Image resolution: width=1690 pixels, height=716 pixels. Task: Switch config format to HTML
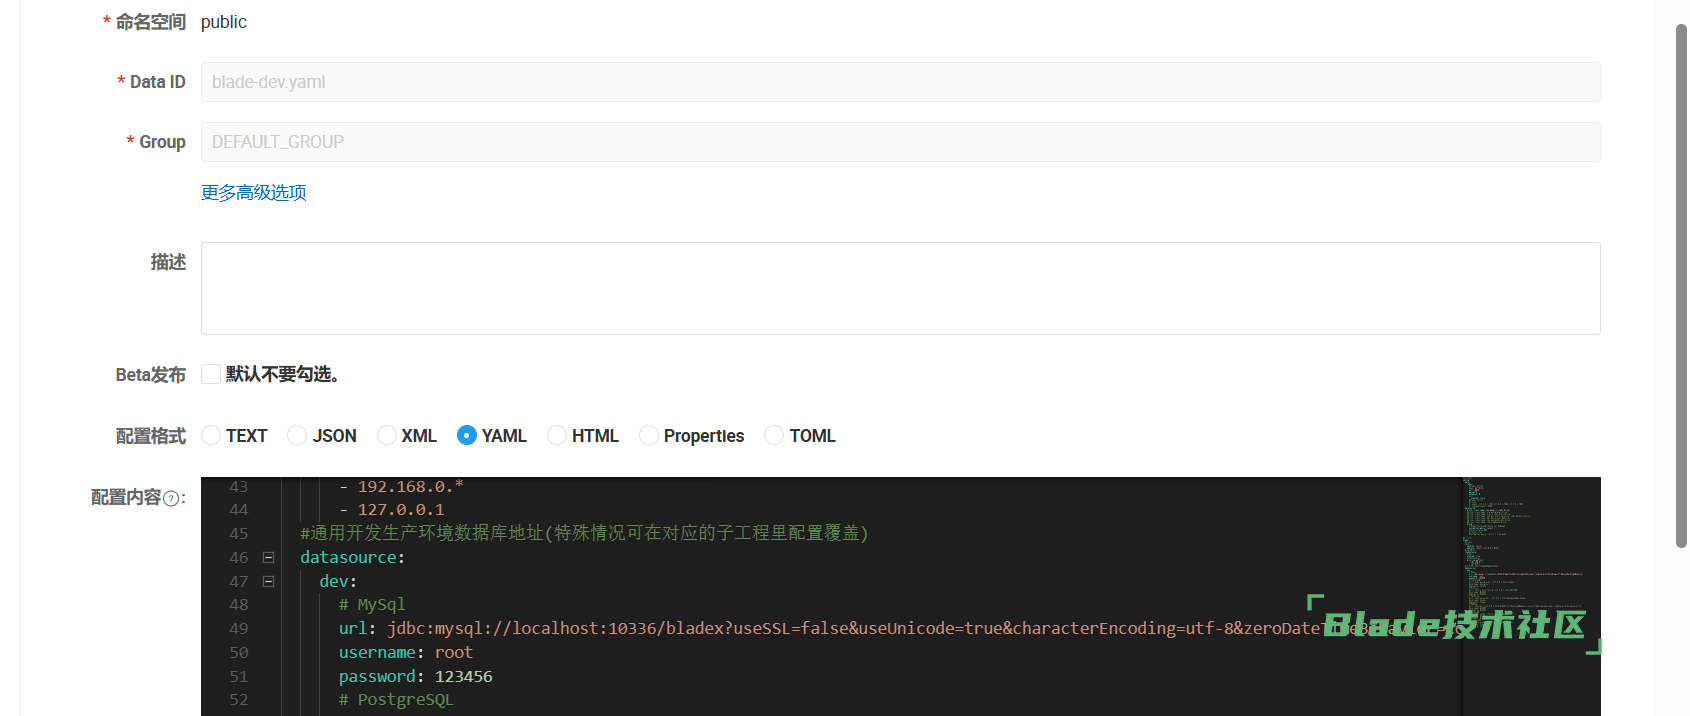point(557,435)
